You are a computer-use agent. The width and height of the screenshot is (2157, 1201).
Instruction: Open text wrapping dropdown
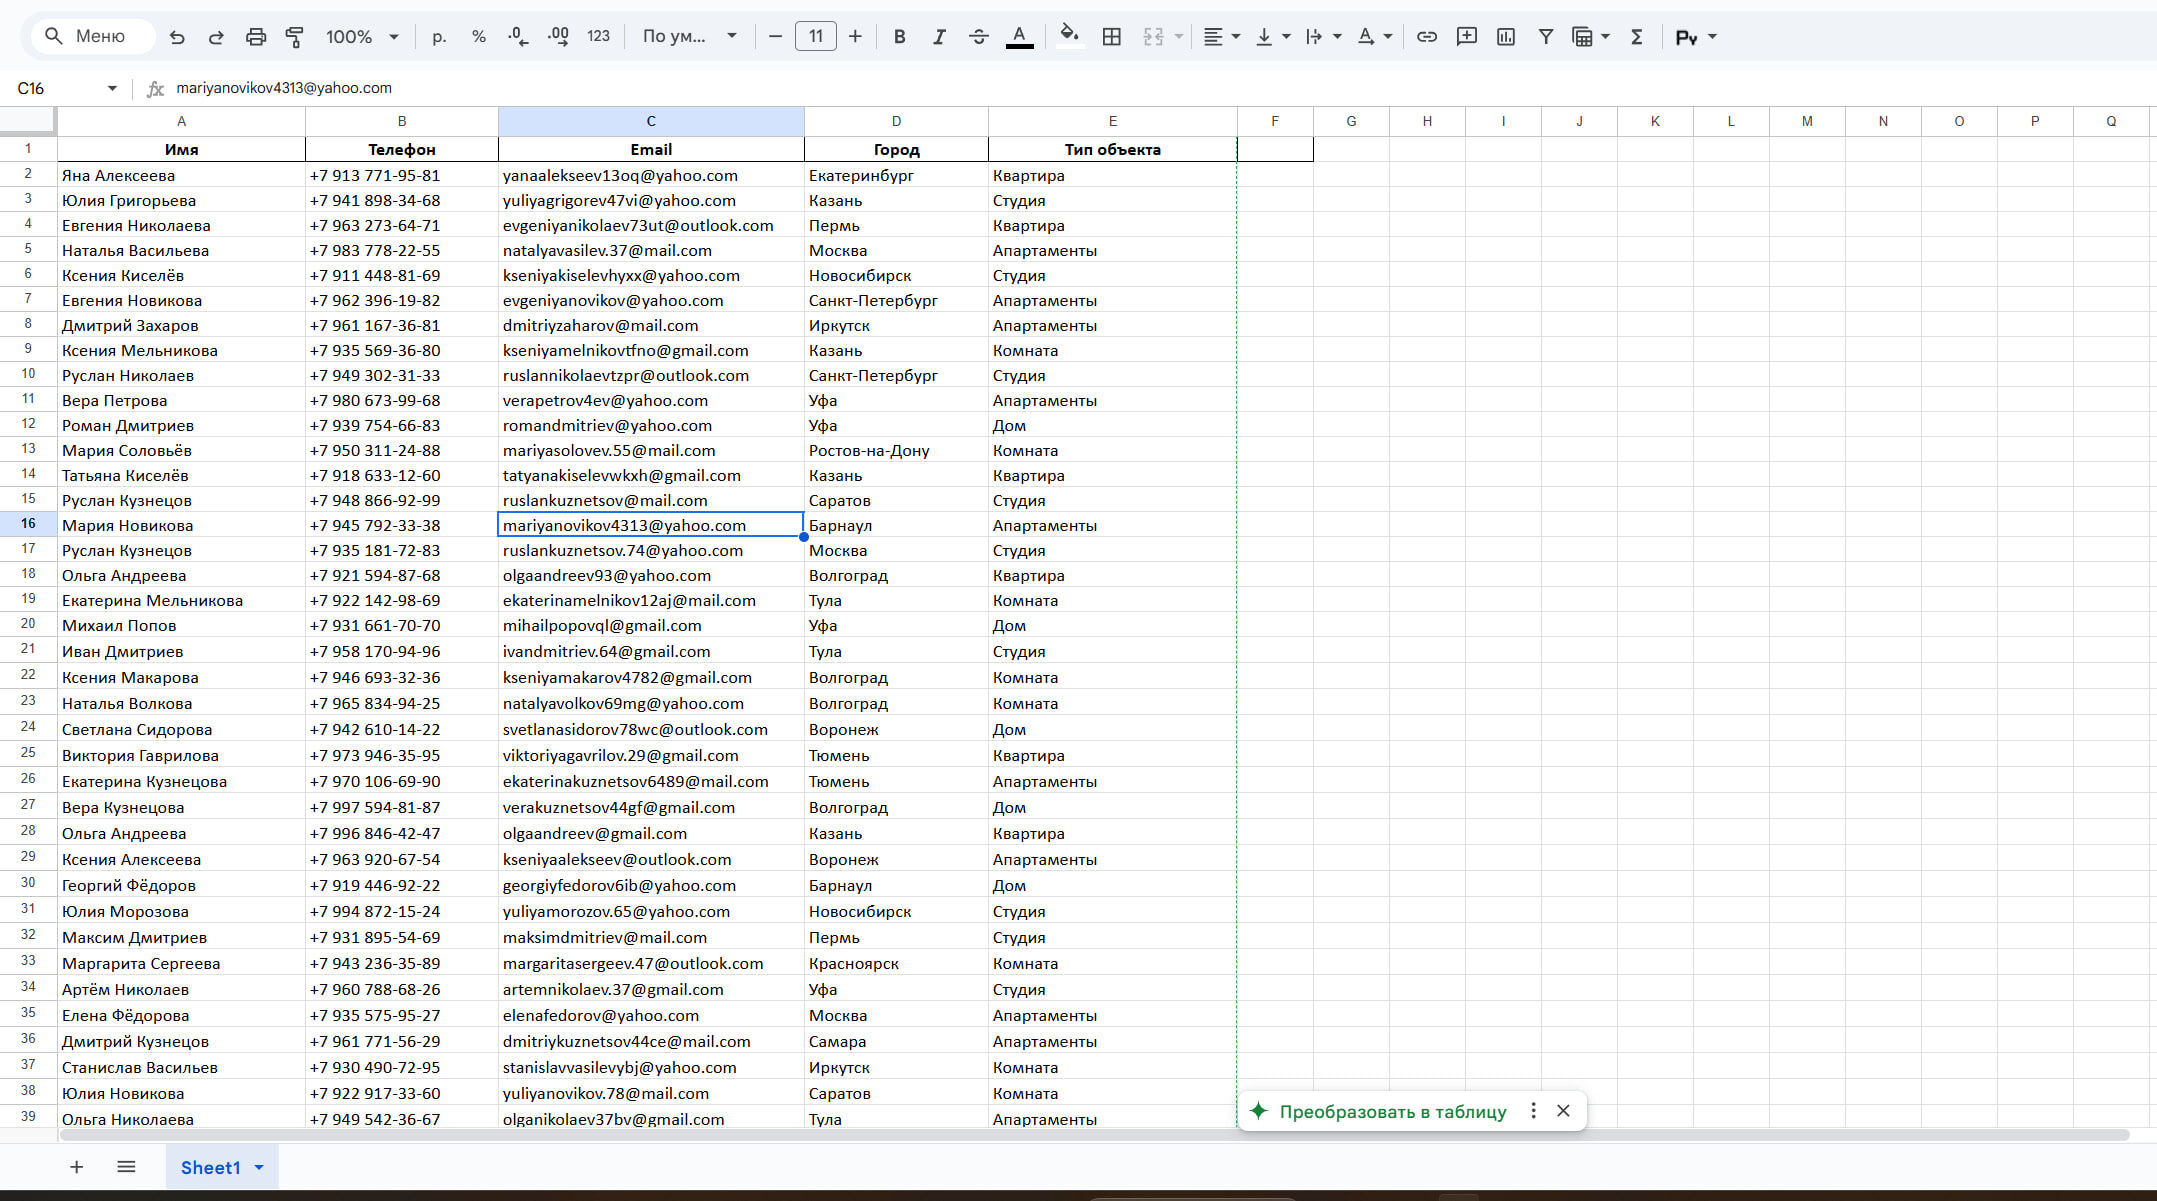[x=1324, y=37]
